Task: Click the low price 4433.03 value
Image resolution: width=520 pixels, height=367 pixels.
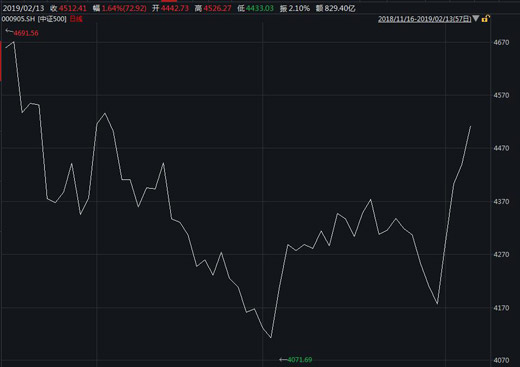Action: (260, 8)
